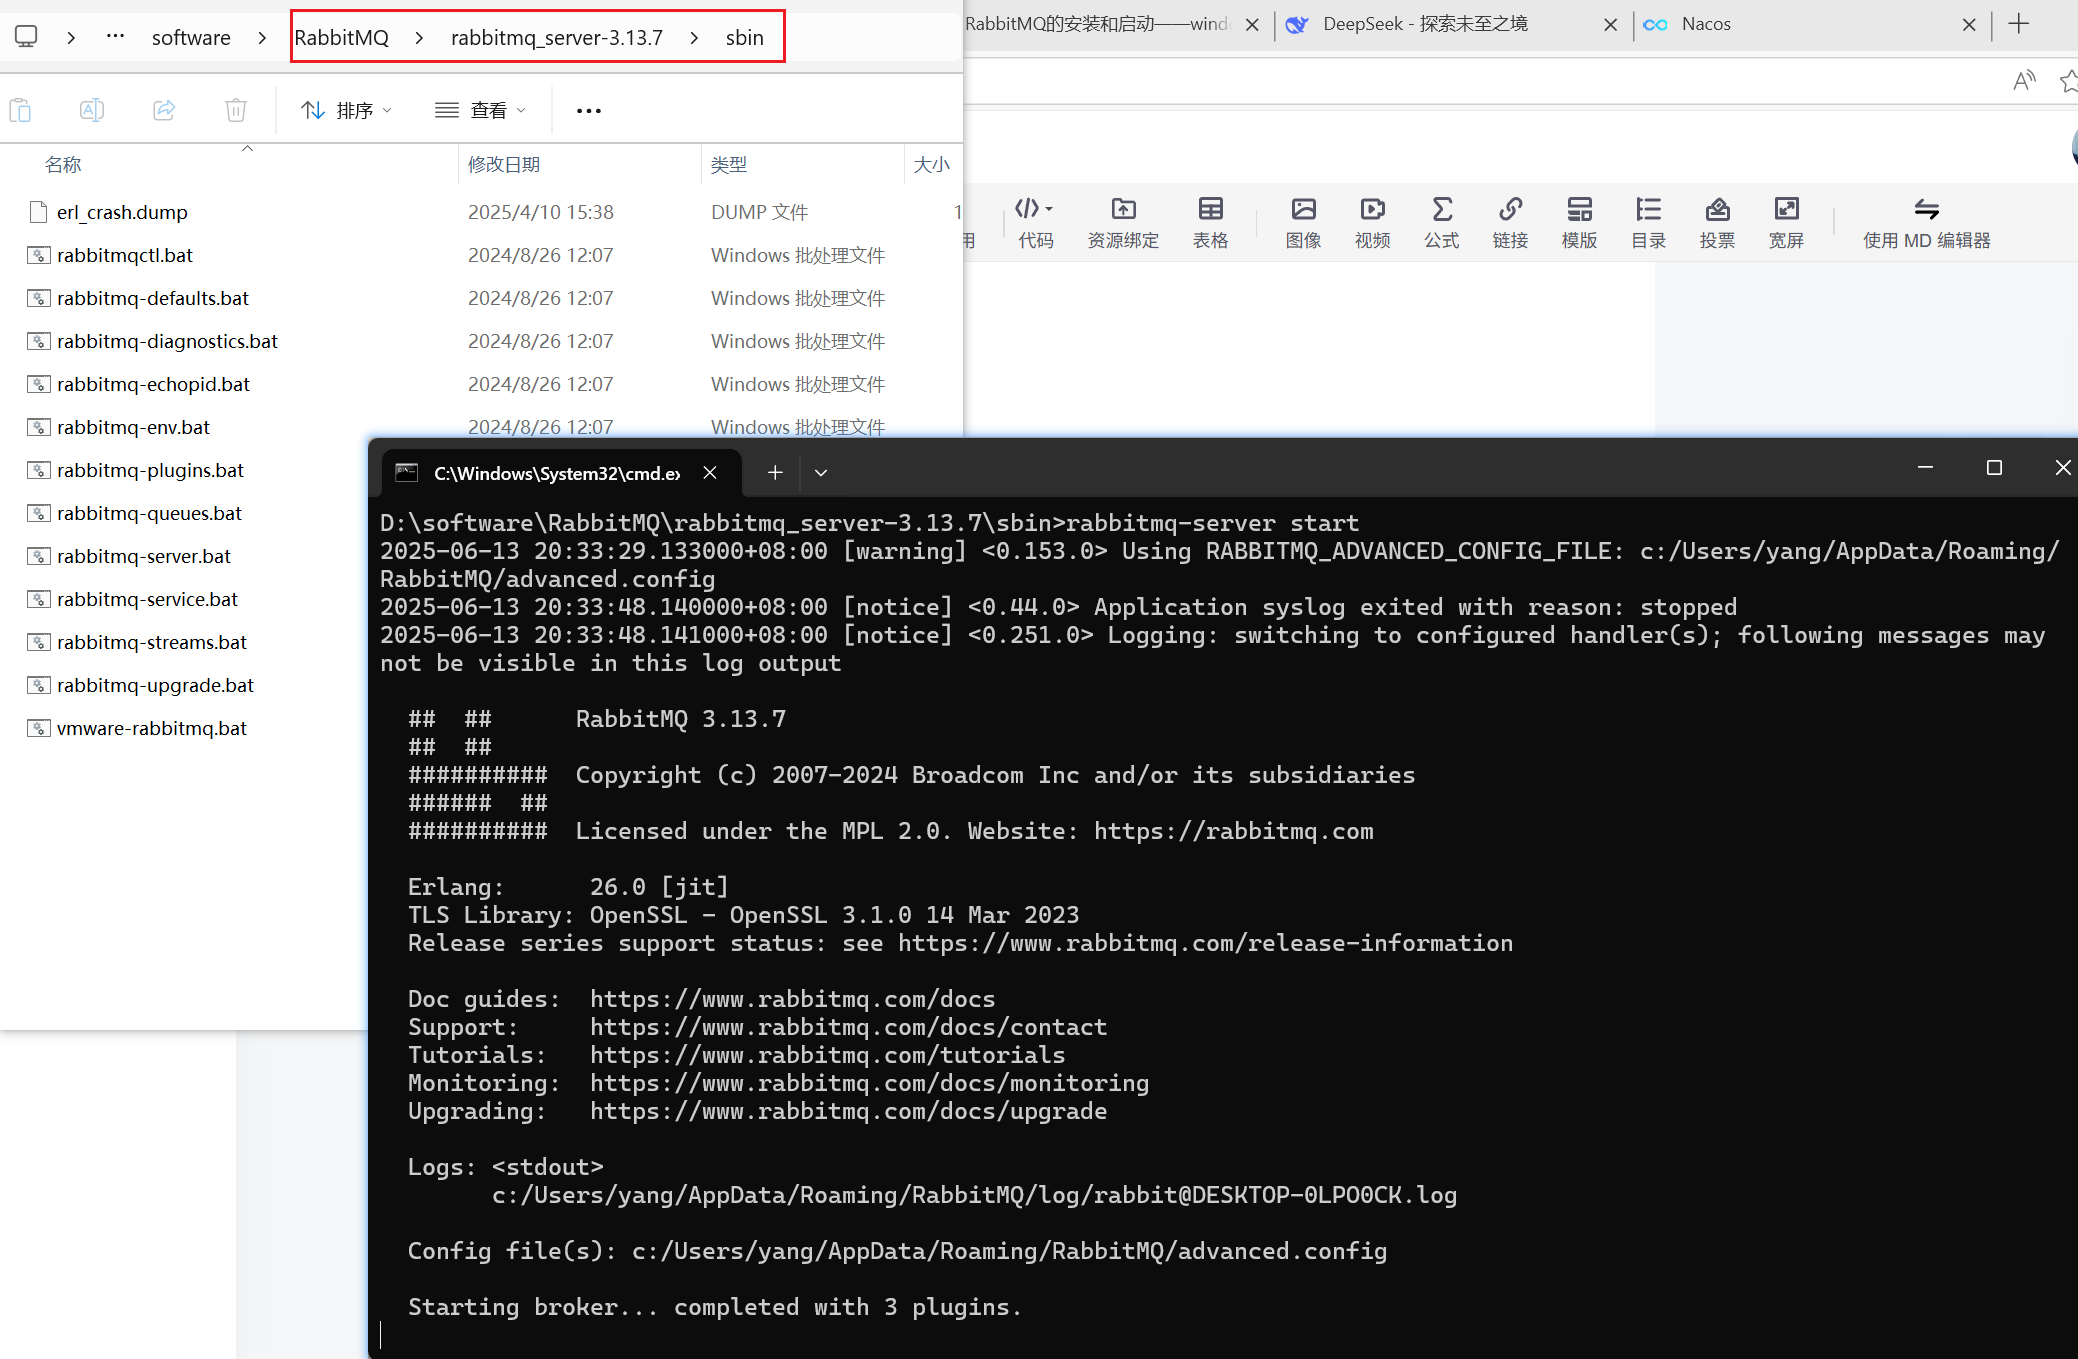Click the 修改日期 column header
Viewport: 2078px width, 1359px height.
point(504,164)
